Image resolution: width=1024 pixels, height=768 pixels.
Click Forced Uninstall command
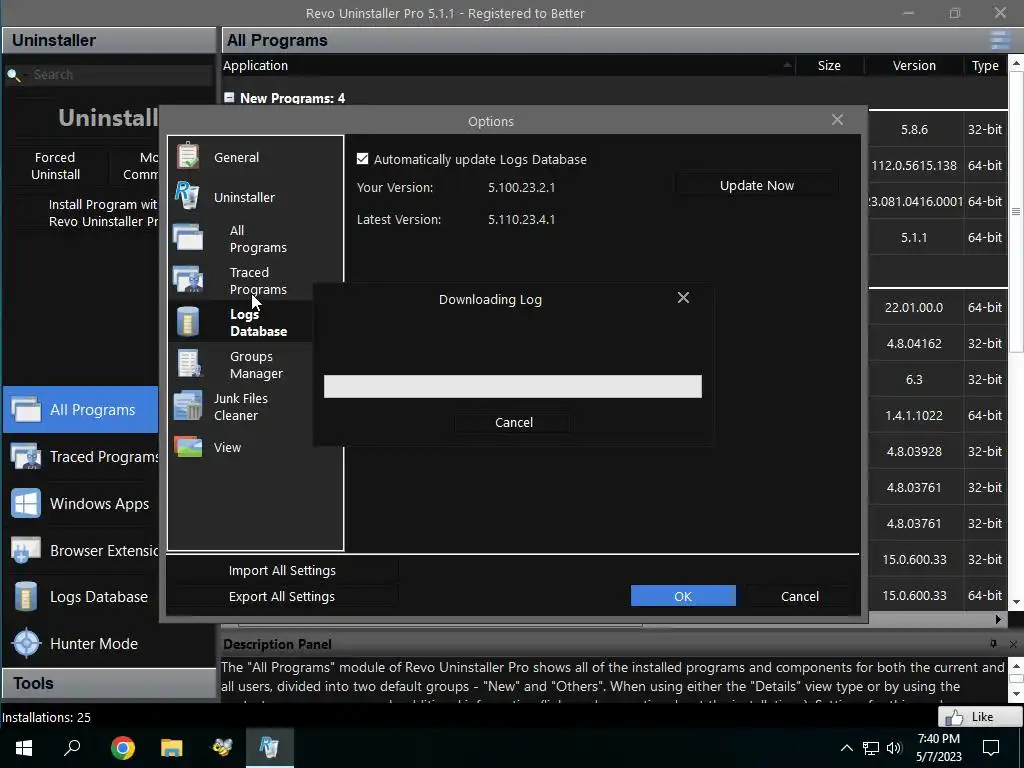click(x=56, y=166)
